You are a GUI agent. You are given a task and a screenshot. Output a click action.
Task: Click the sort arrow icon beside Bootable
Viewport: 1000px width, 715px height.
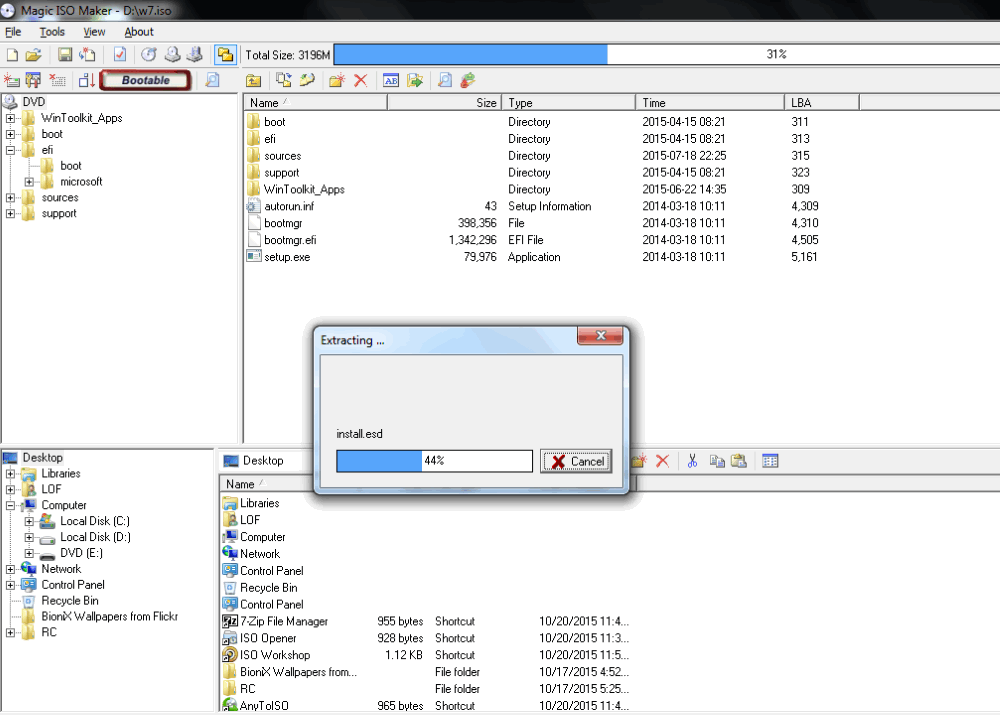87,80
